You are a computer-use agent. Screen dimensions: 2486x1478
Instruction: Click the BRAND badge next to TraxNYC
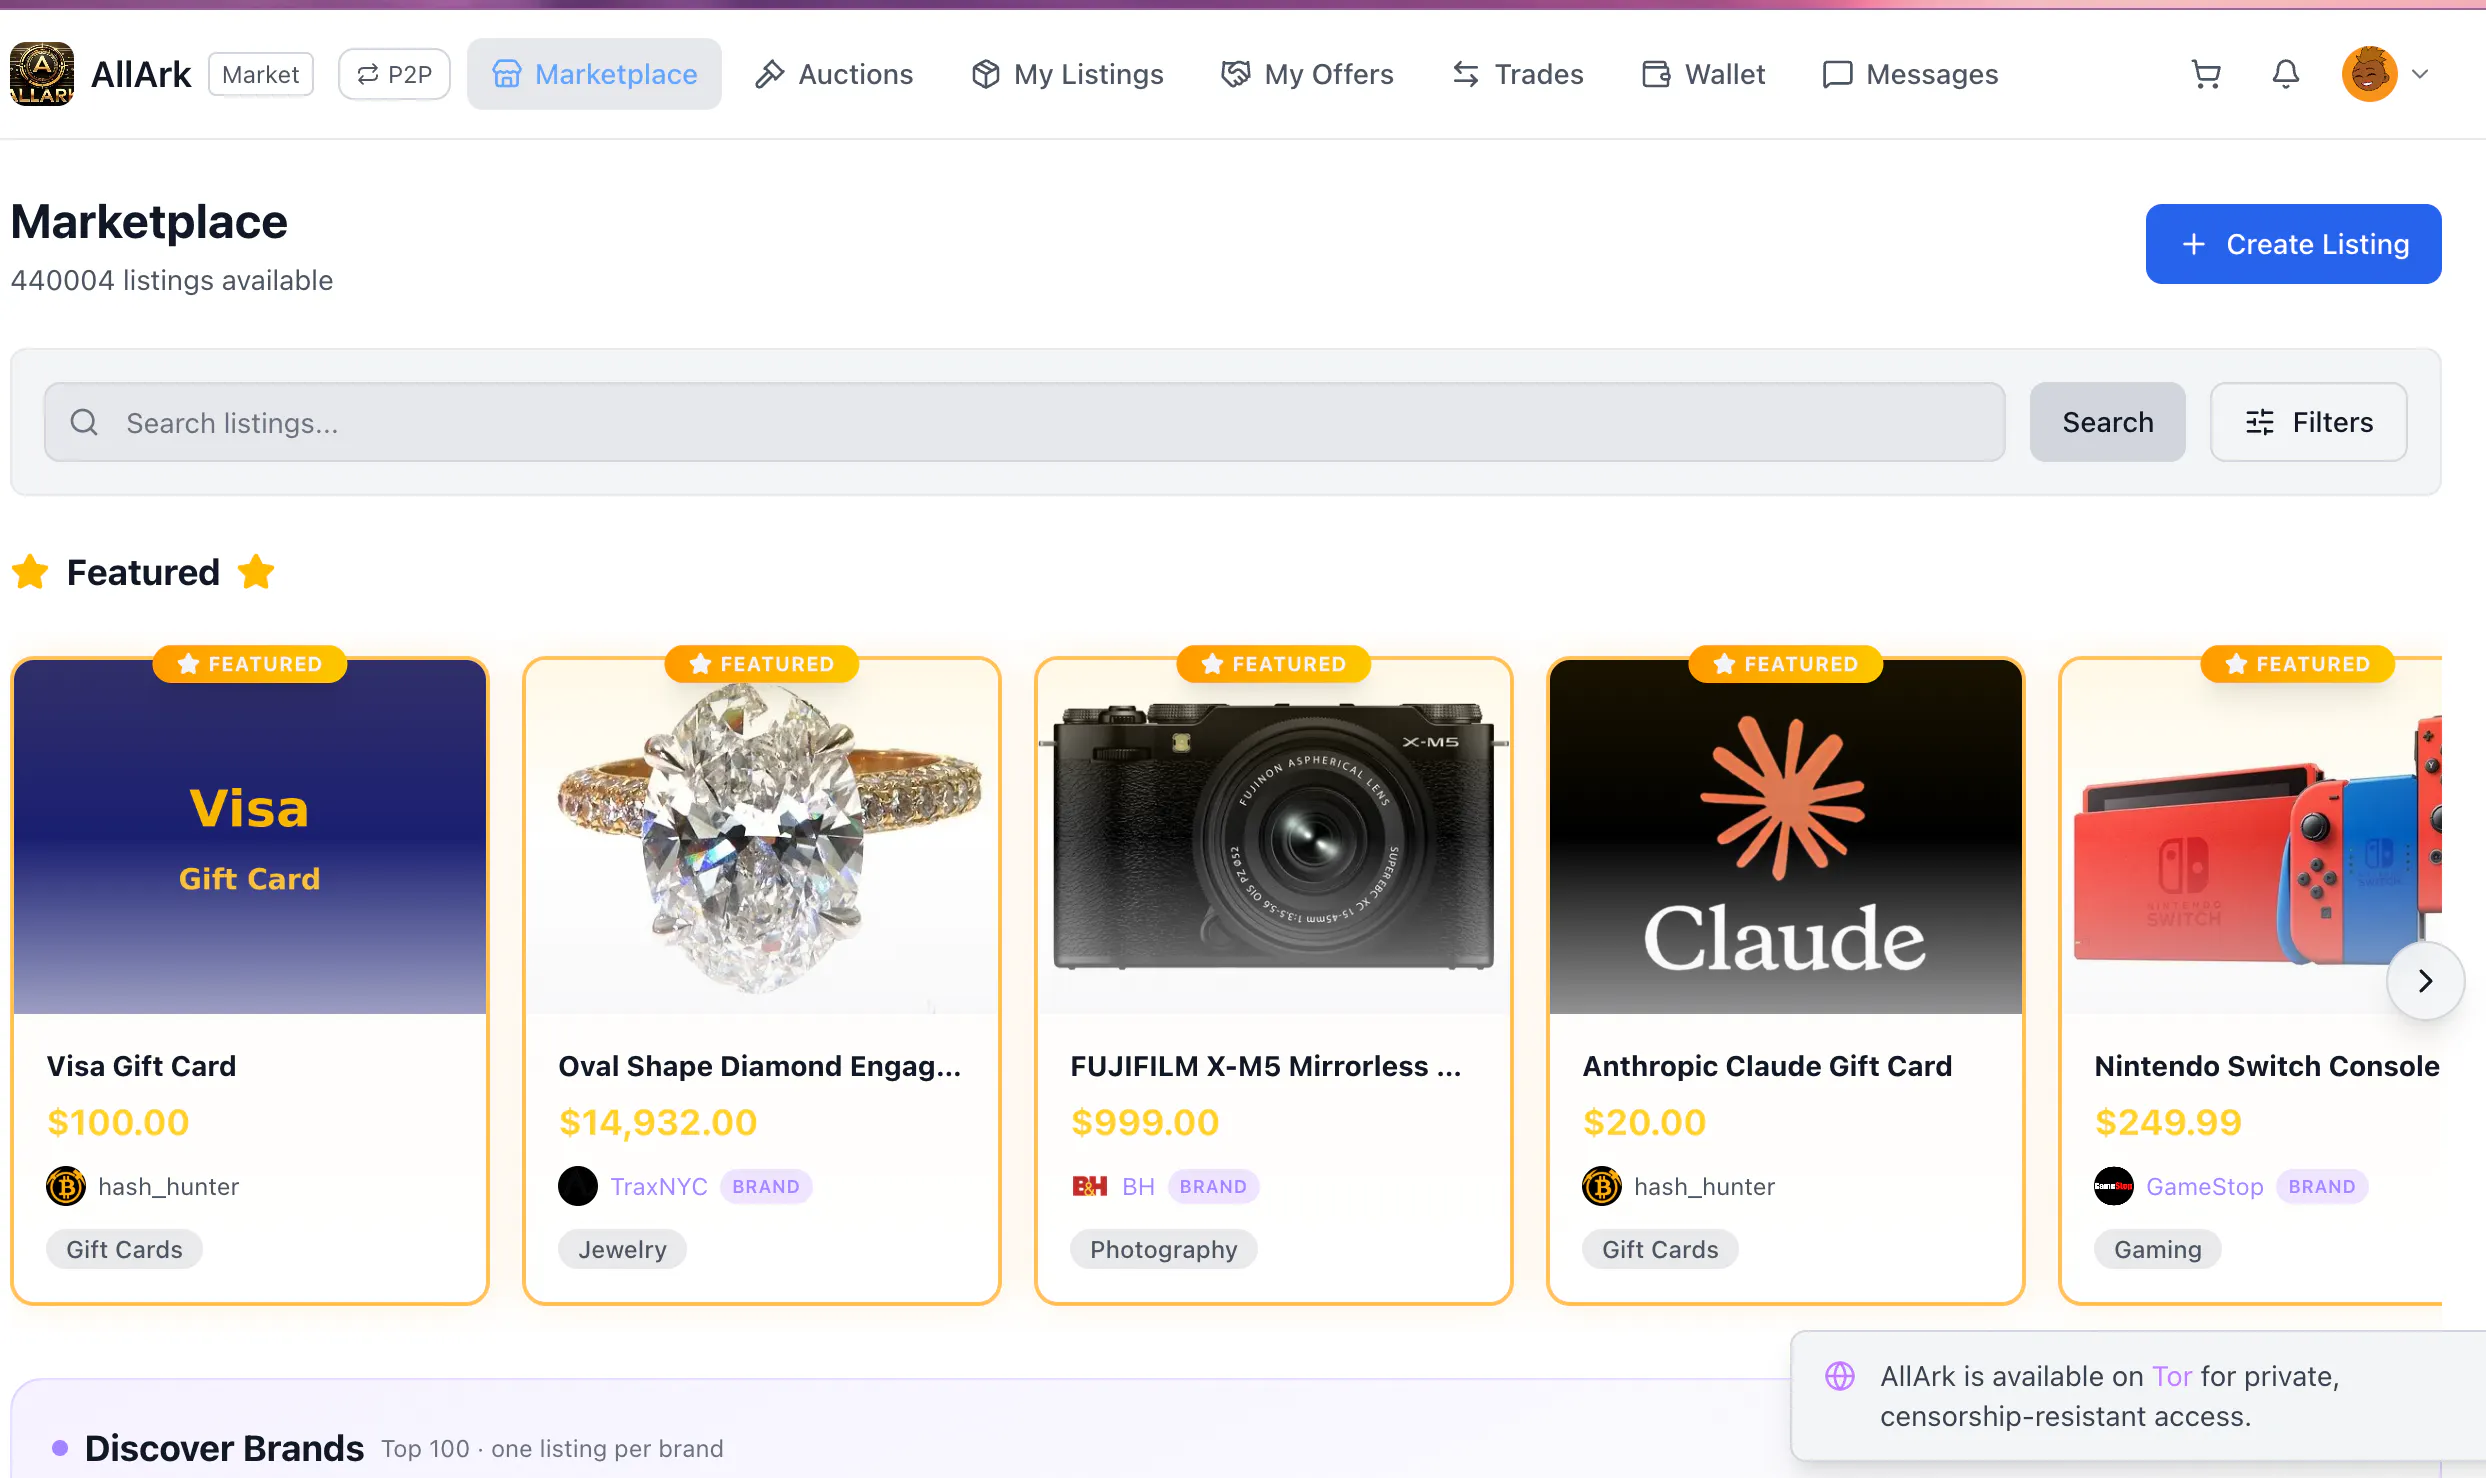coord(765,1186)
